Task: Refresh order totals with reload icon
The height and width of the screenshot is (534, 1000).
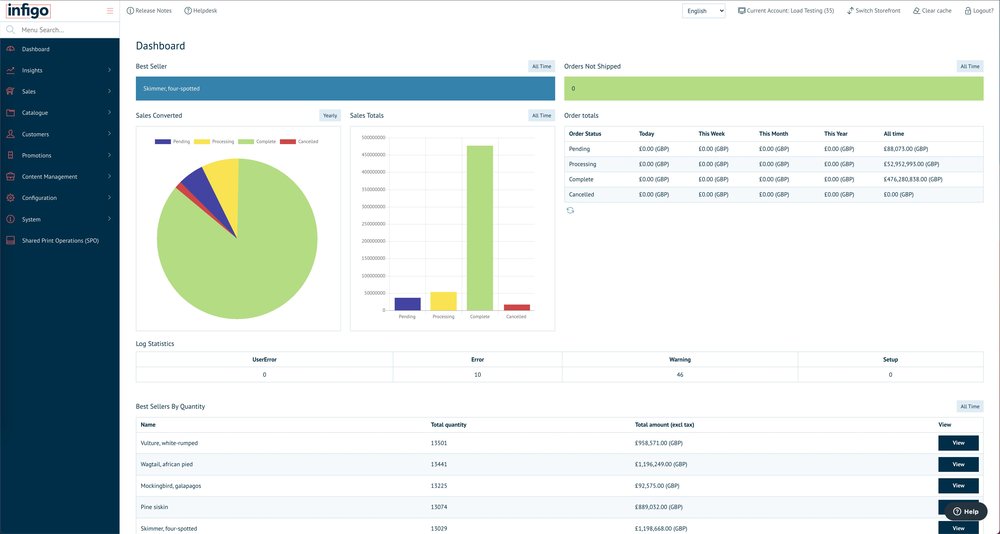Action: (570, 210)
